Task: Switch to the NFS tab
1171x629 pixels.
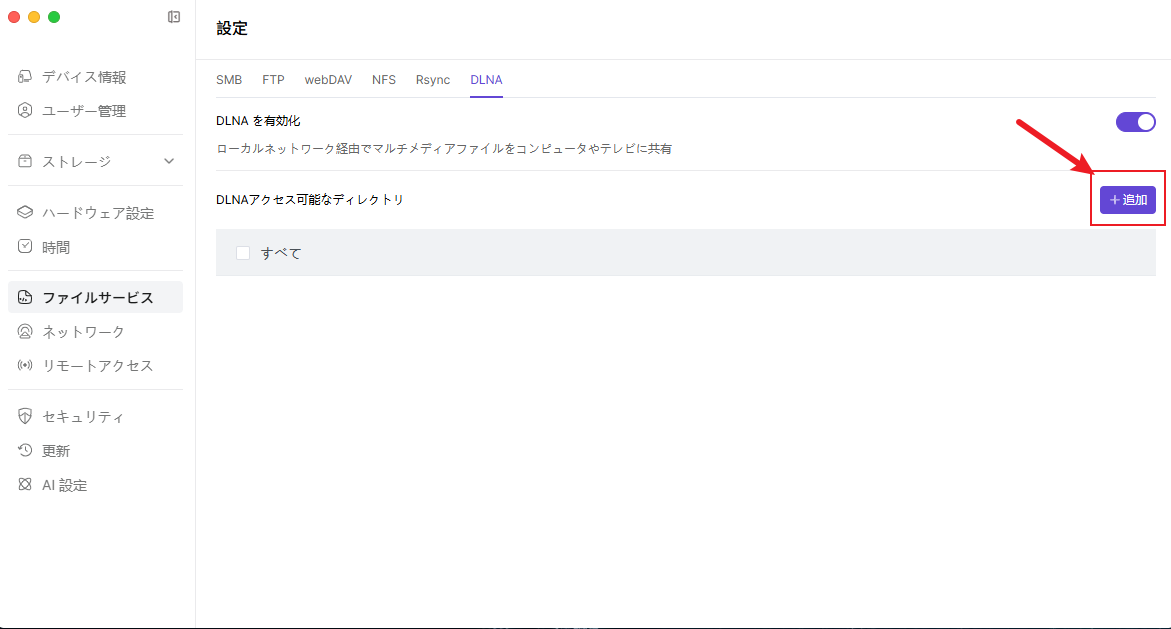Action: click(384, 80)
